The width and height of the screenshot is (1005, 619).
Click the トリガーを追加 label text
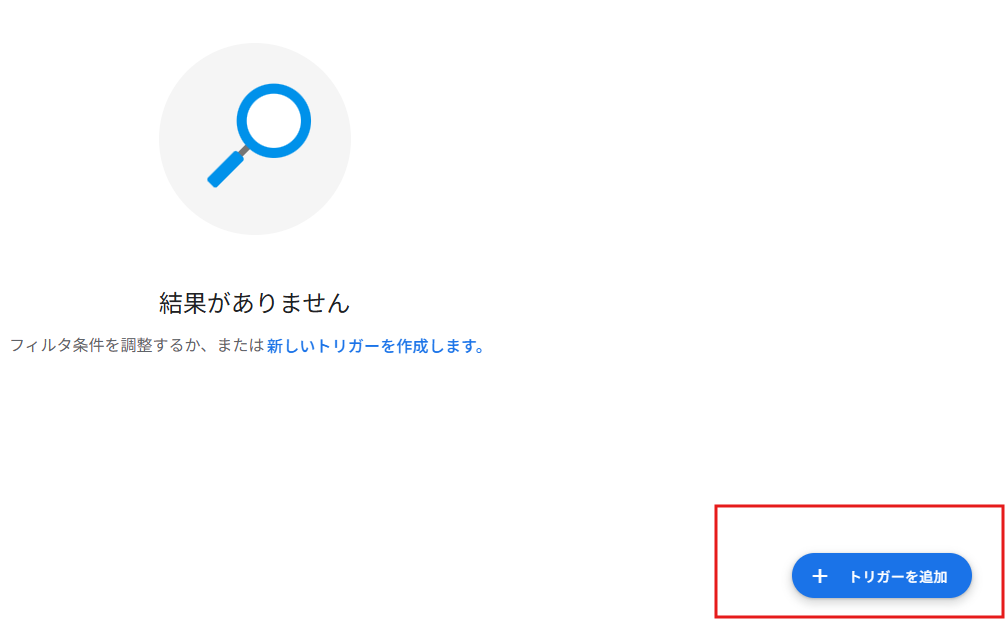click(897, 577)
